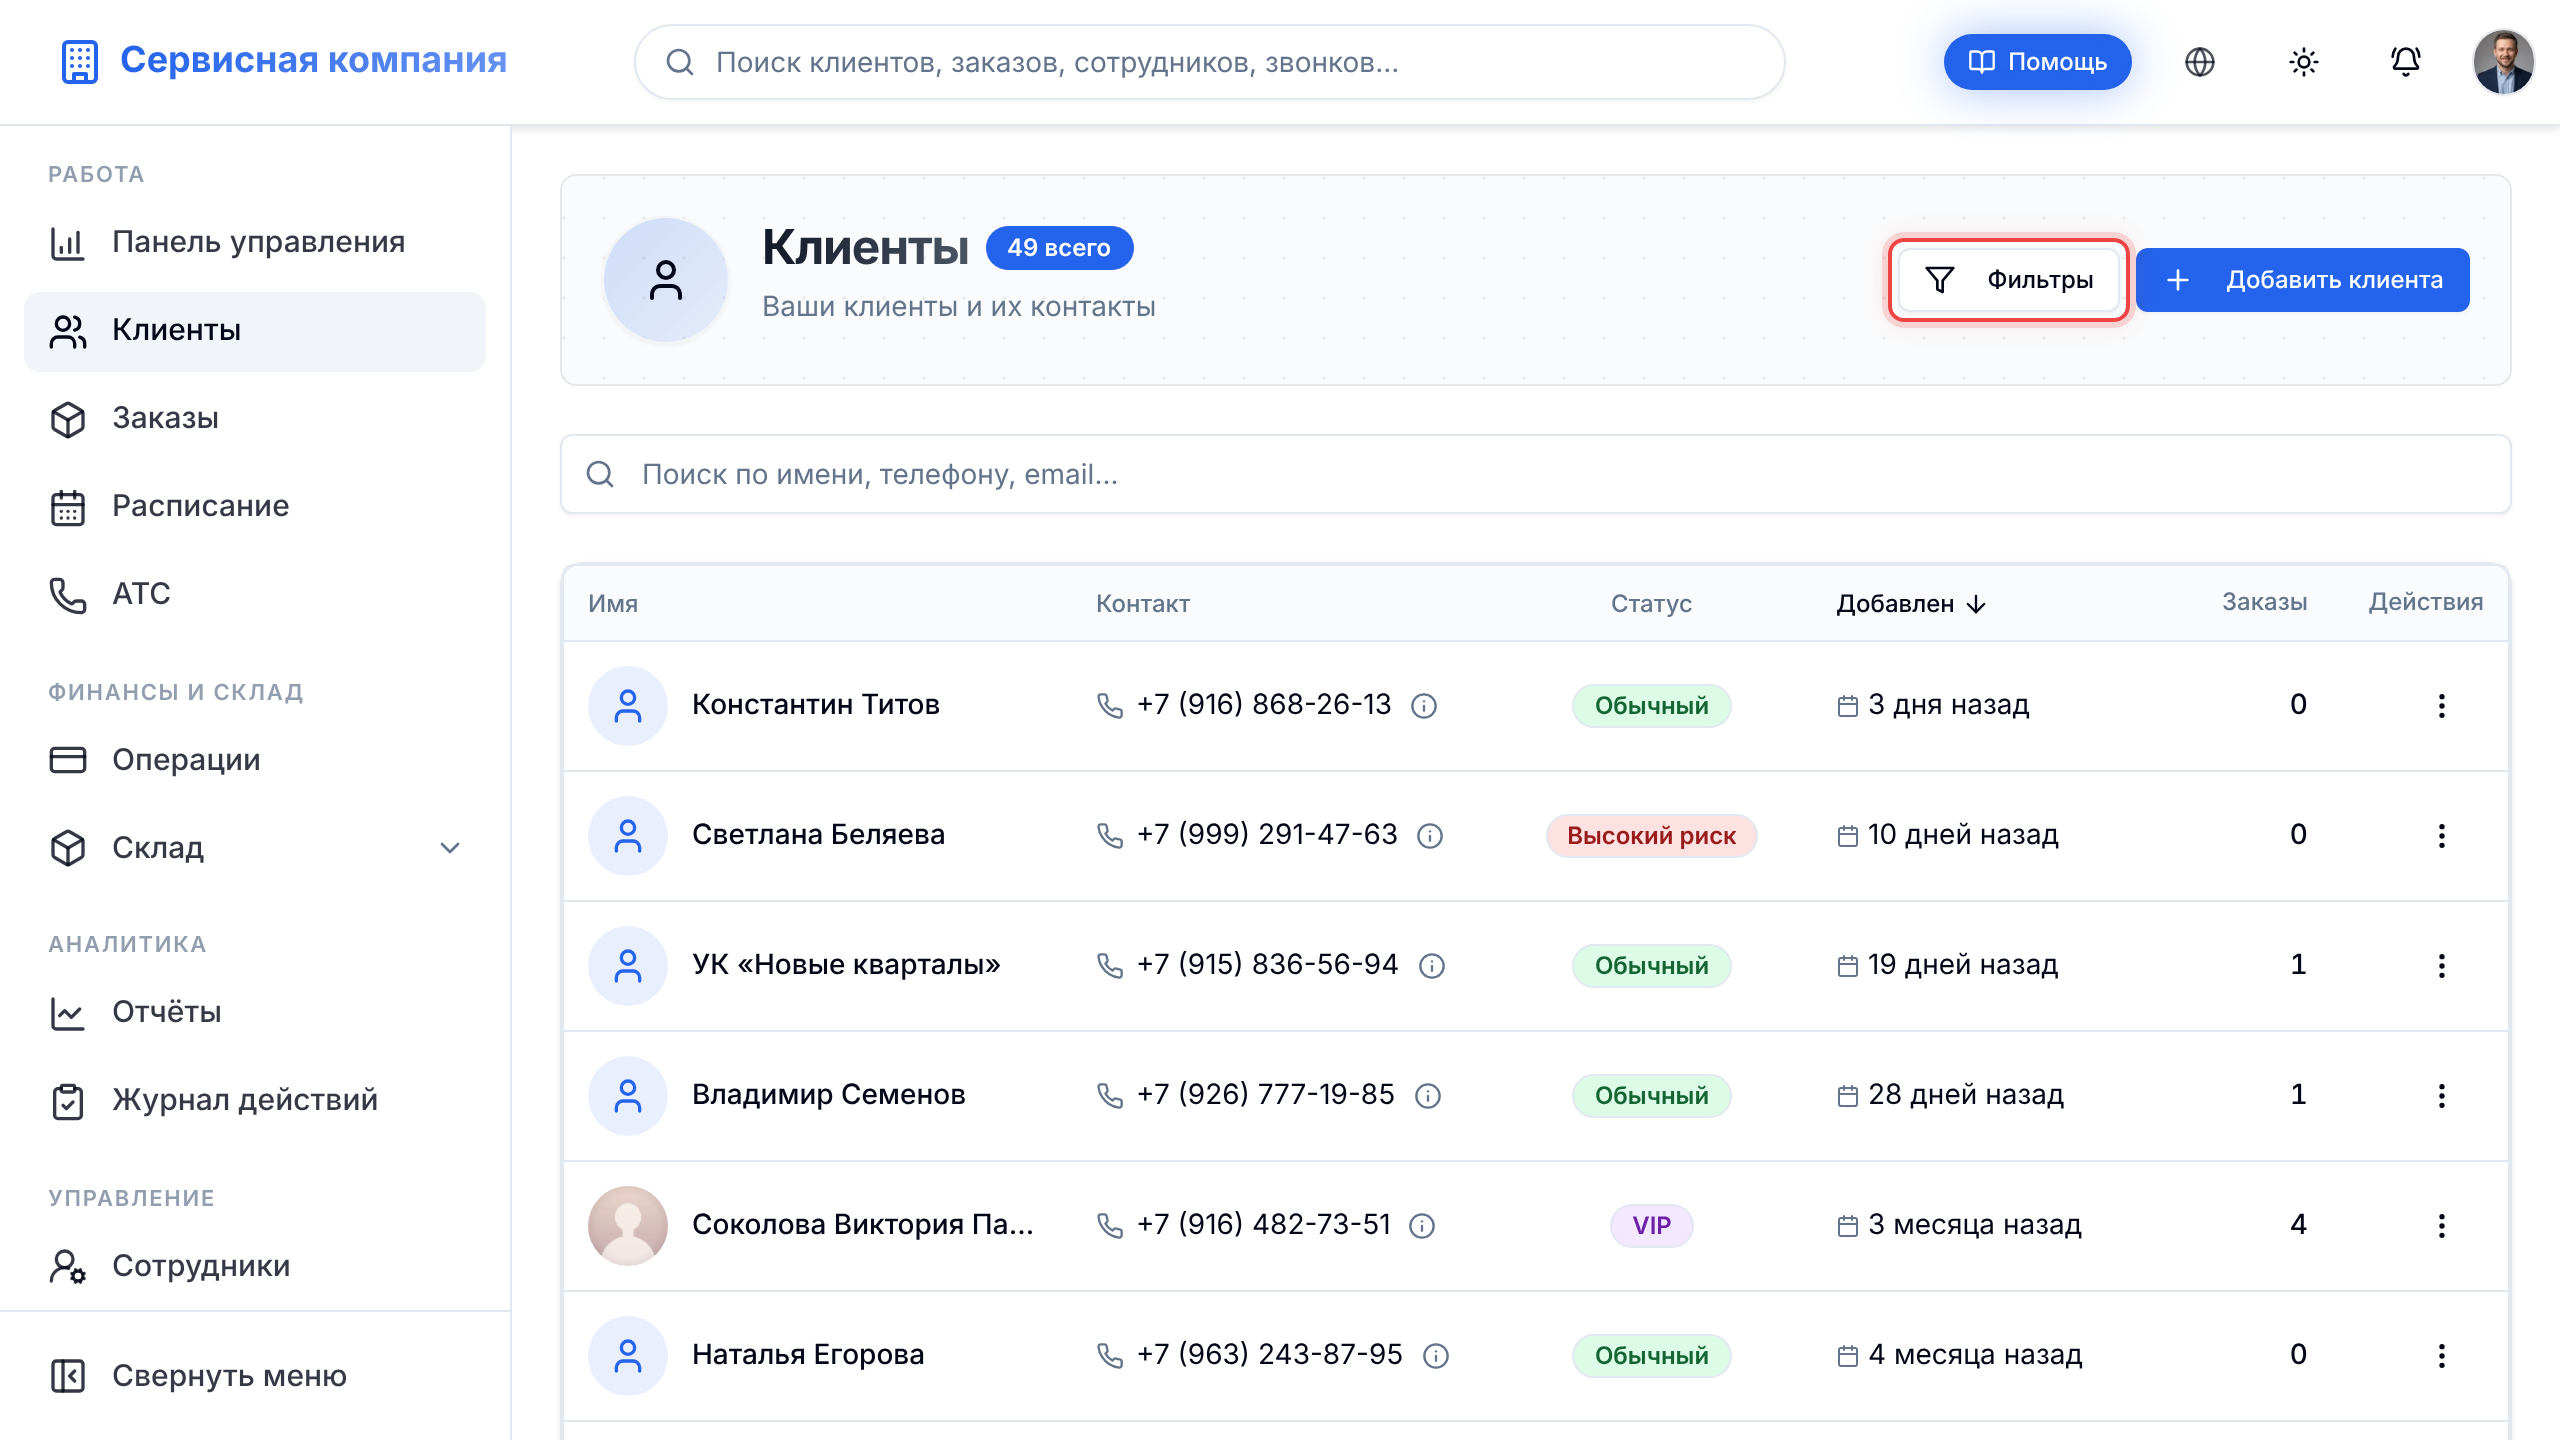The width and height of the screenshot is (2560, 1440).
Task: Click info icon next to +7 (915) 836-56-94
Action: (1432, 966)
